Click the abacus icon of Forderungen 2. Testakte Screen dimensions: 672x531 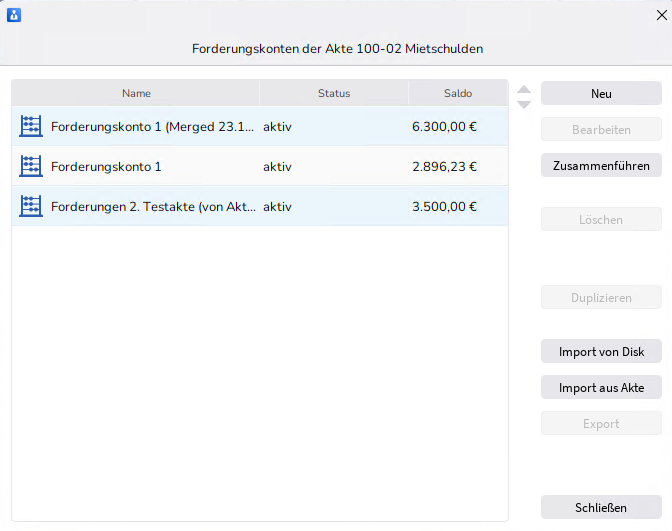(x=31, y=206)
